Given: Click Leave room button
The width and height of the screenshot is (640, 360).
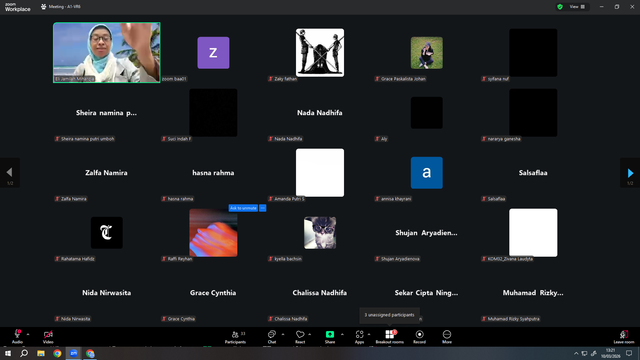Looking at the screenshot, I should coord(624,337).
